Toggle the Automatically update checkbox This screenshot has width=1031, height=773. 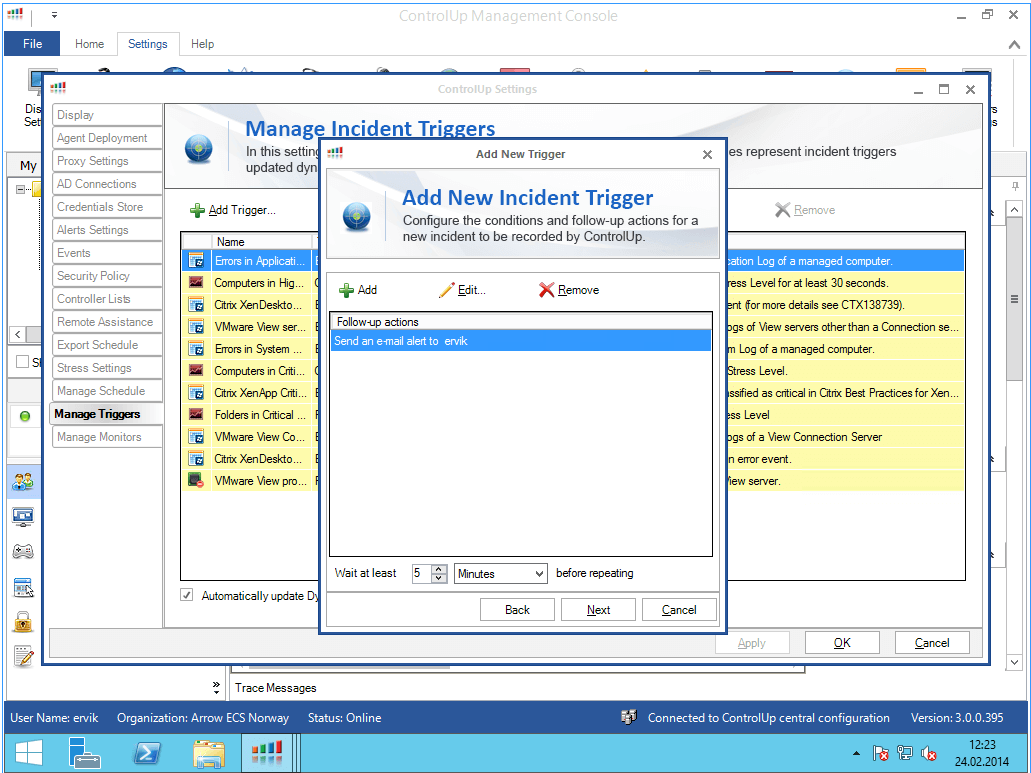tap(187, 595)
